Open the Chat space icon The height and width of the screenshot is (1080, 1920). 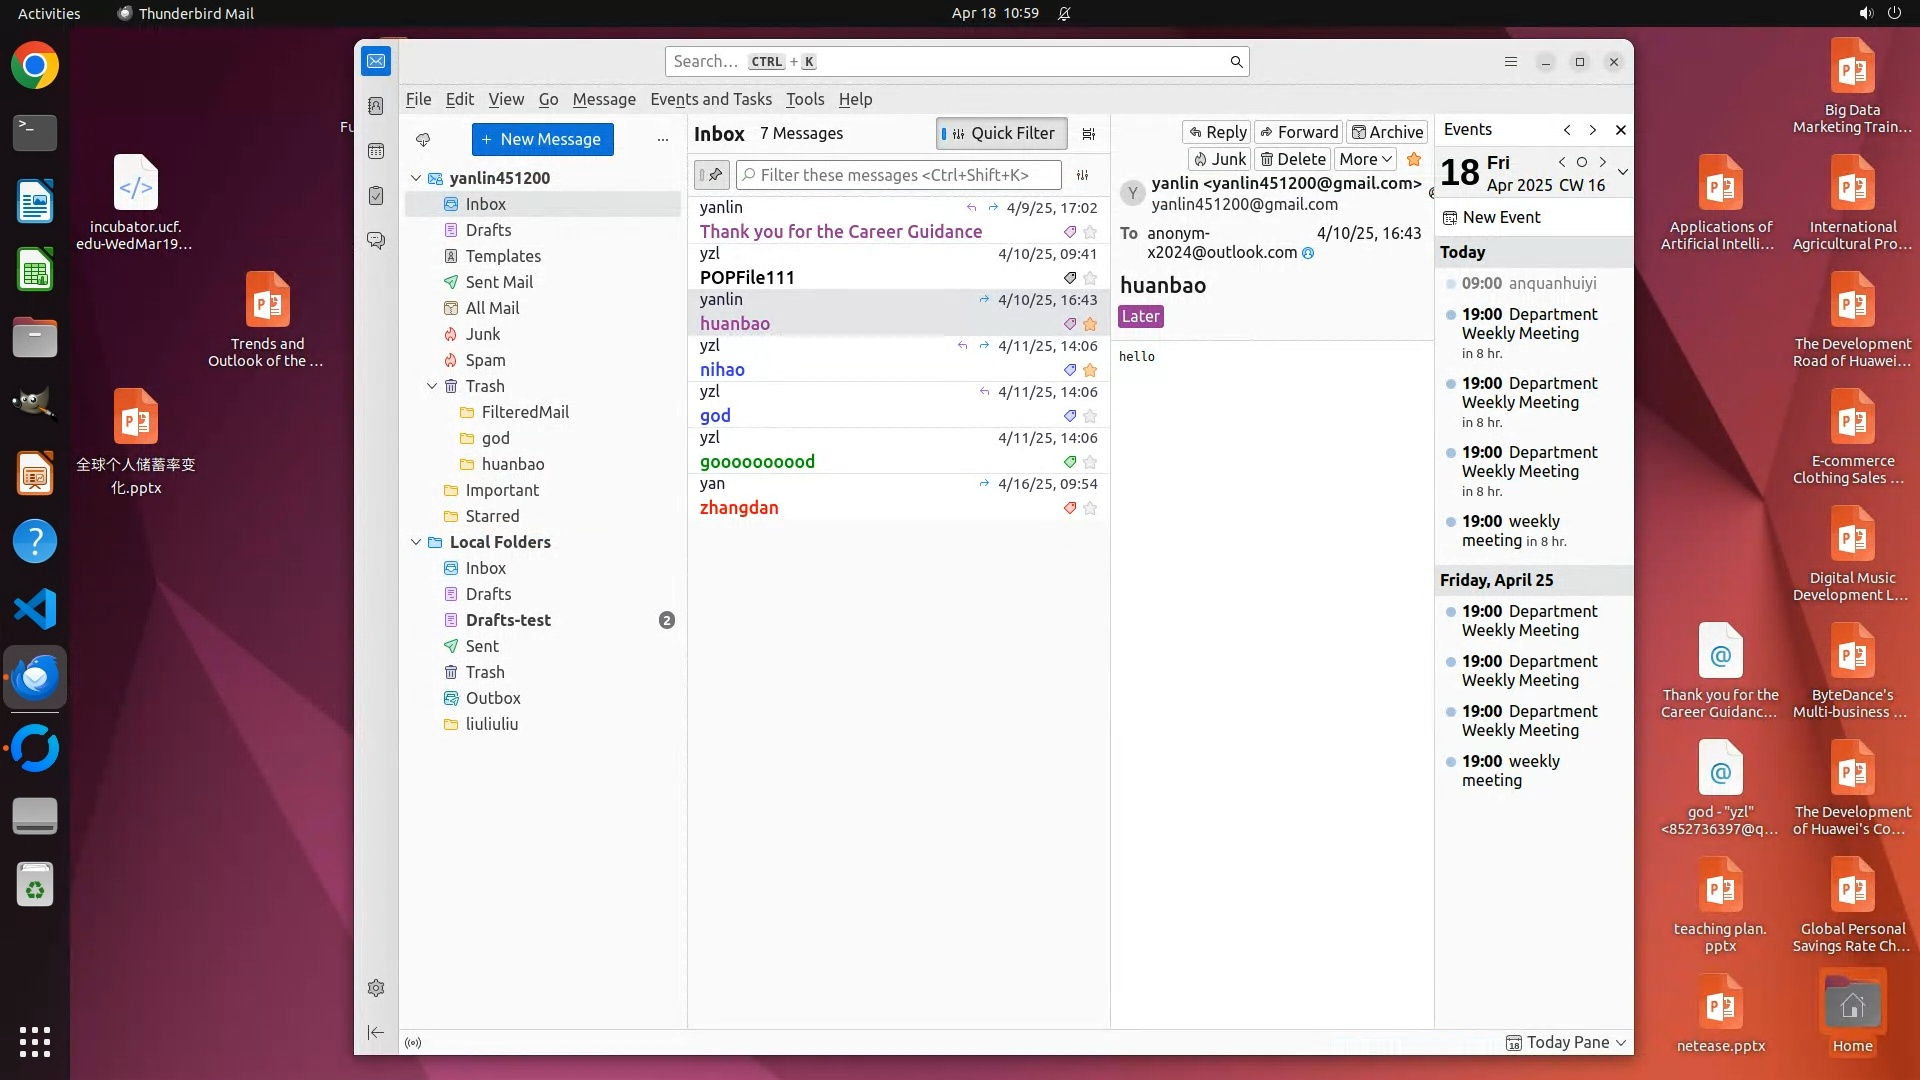point(376,241)
